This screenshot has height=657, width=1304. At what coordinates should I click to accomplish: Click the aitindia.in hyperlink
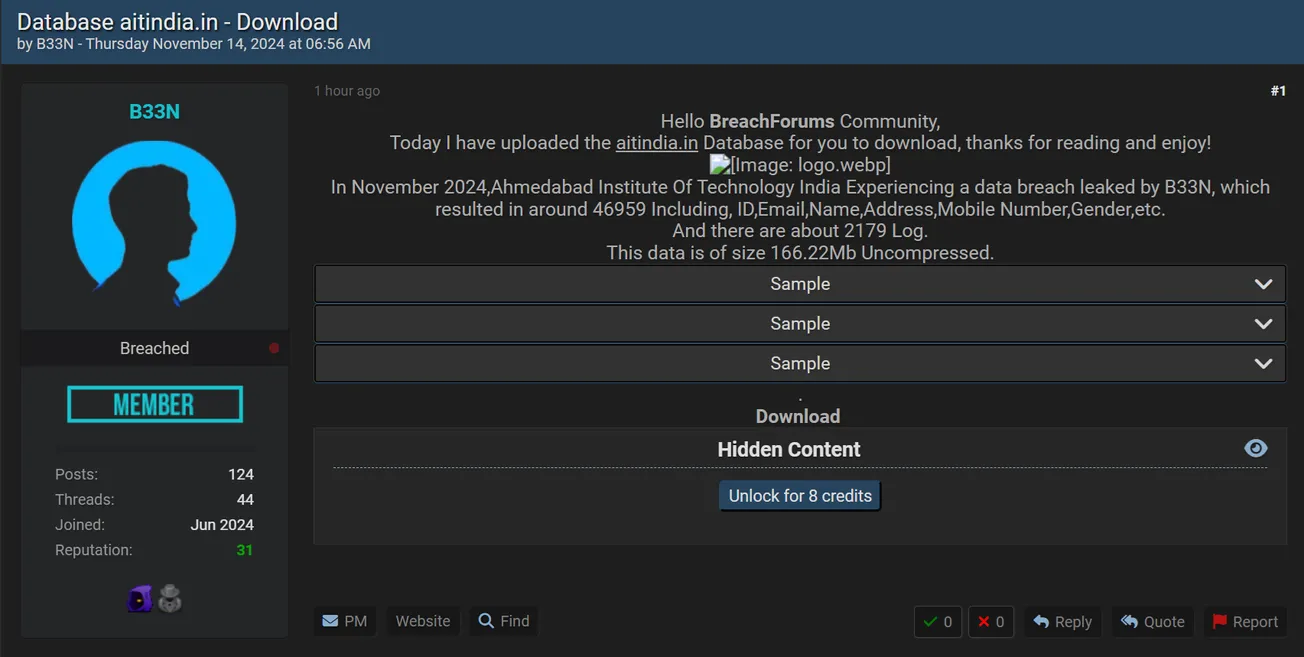point(656,143)
